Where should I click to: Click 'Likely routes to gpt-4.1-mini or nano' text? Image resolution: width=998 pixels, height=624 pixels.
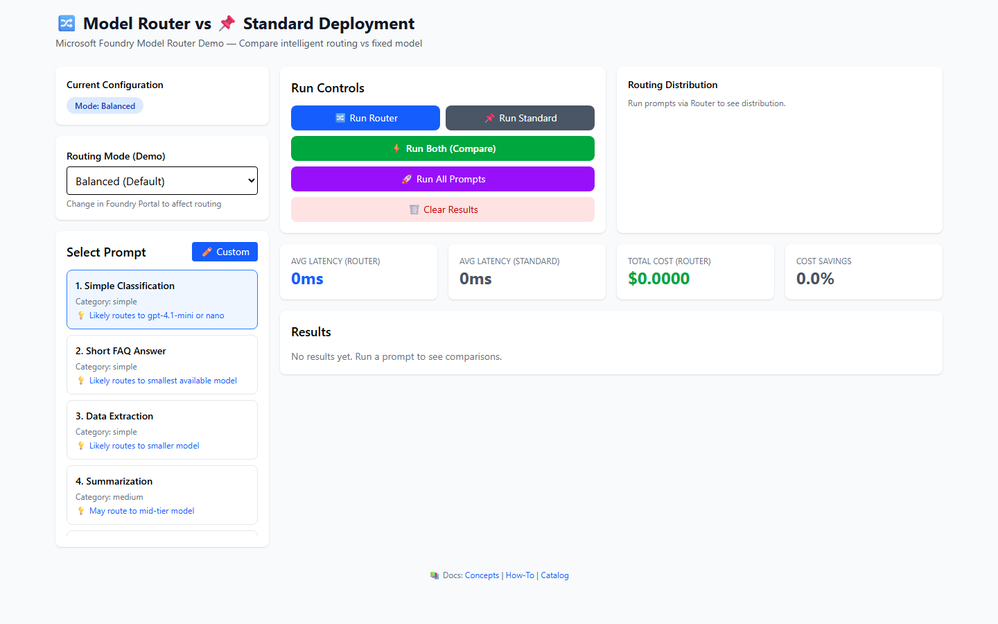[x=157, y=315]
